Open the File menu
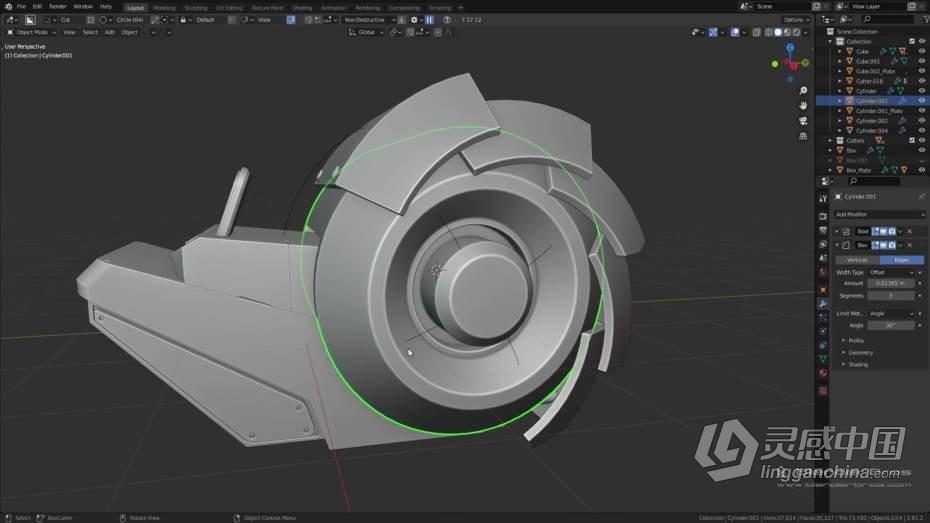930x523 pixels. (21, 7)
